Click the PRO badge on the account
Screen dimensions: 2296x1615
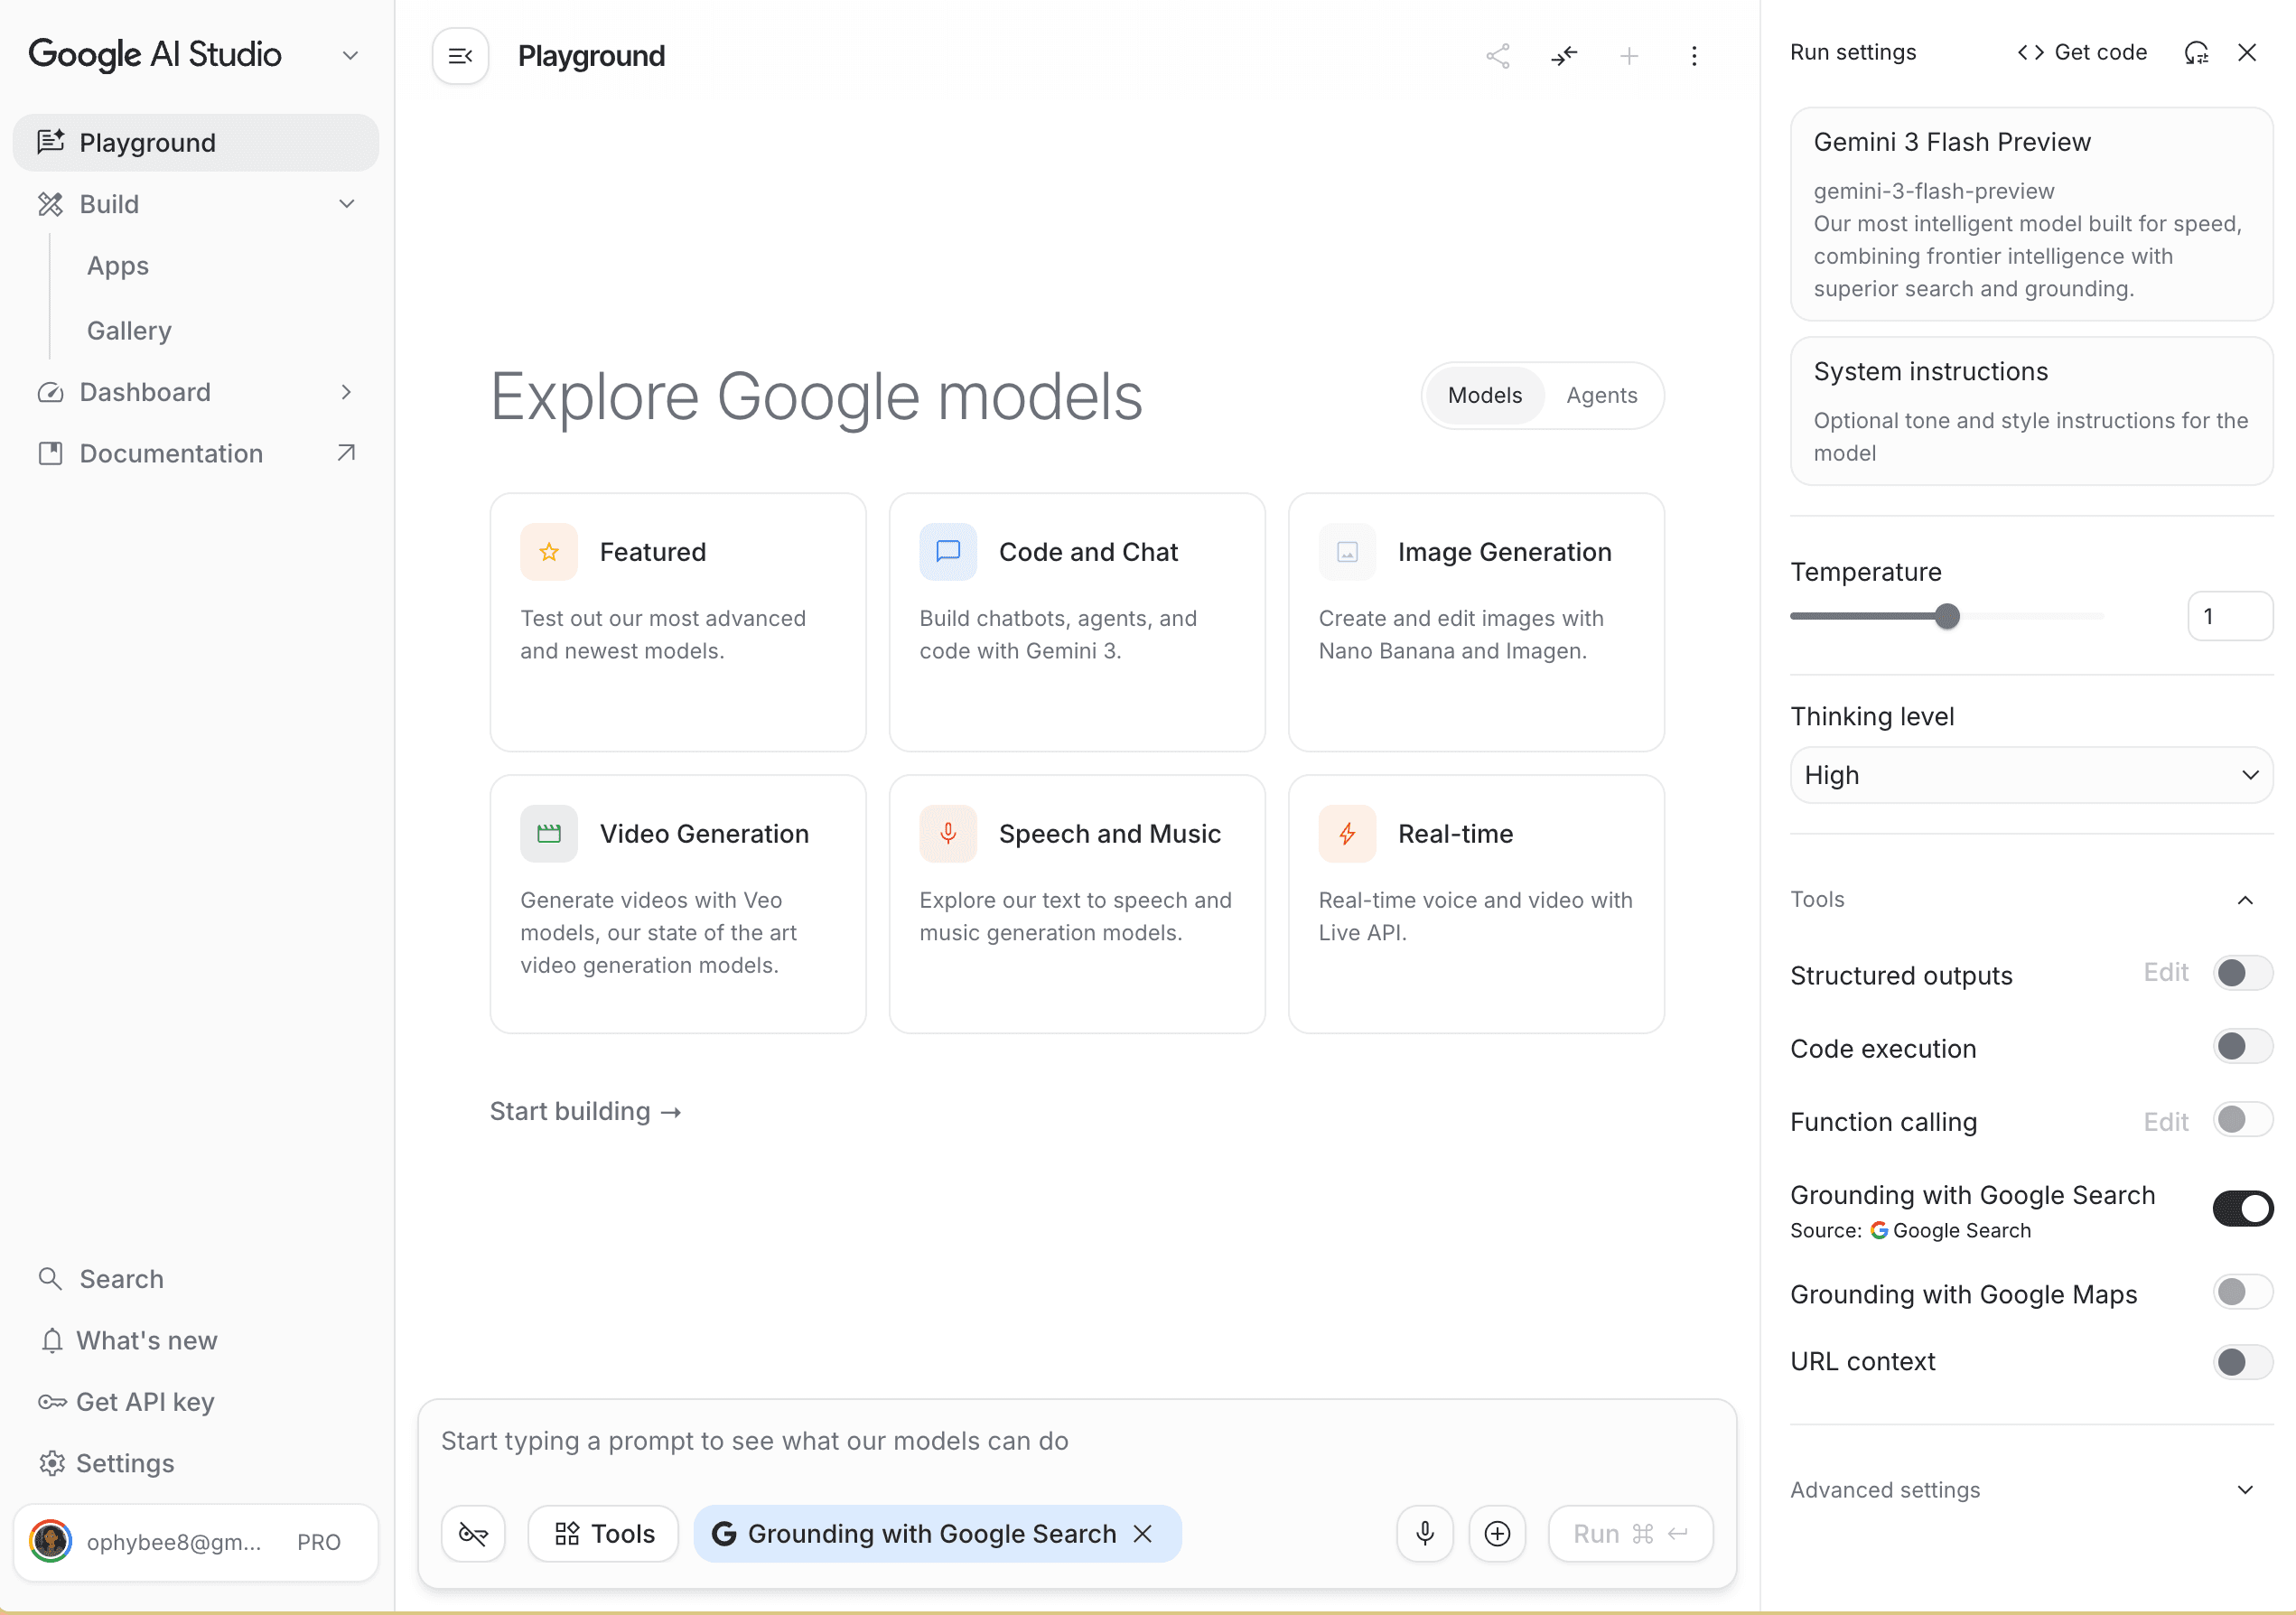click(319, 1542)
